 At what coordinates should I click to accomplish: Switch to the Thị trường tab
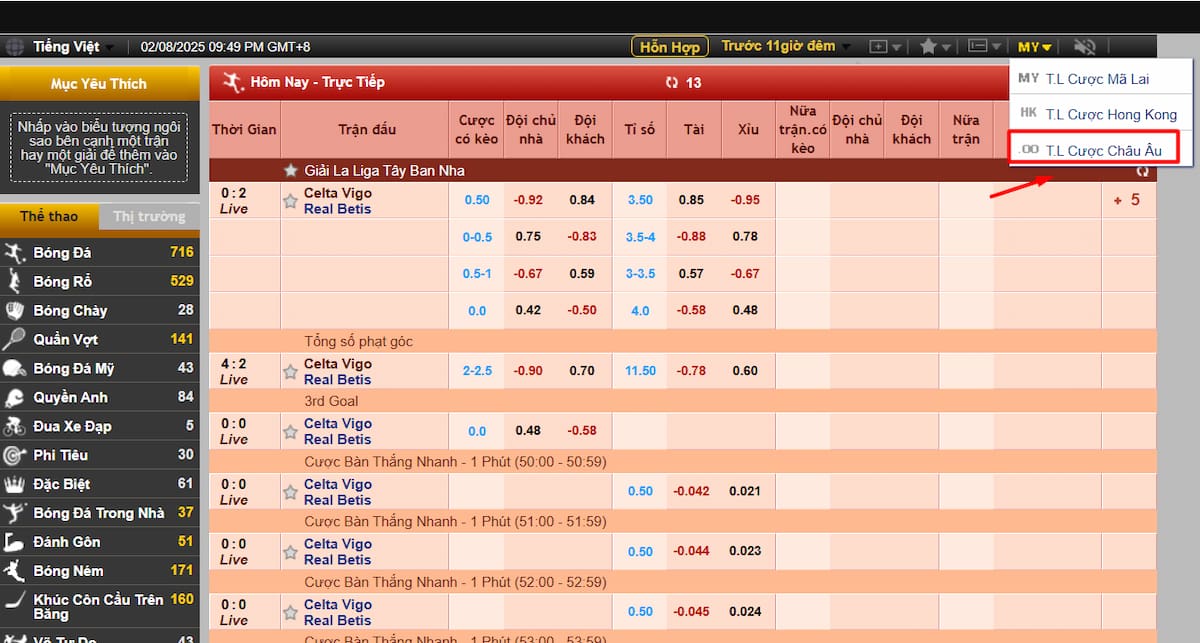pyautogui.click(x=149, y=216)
